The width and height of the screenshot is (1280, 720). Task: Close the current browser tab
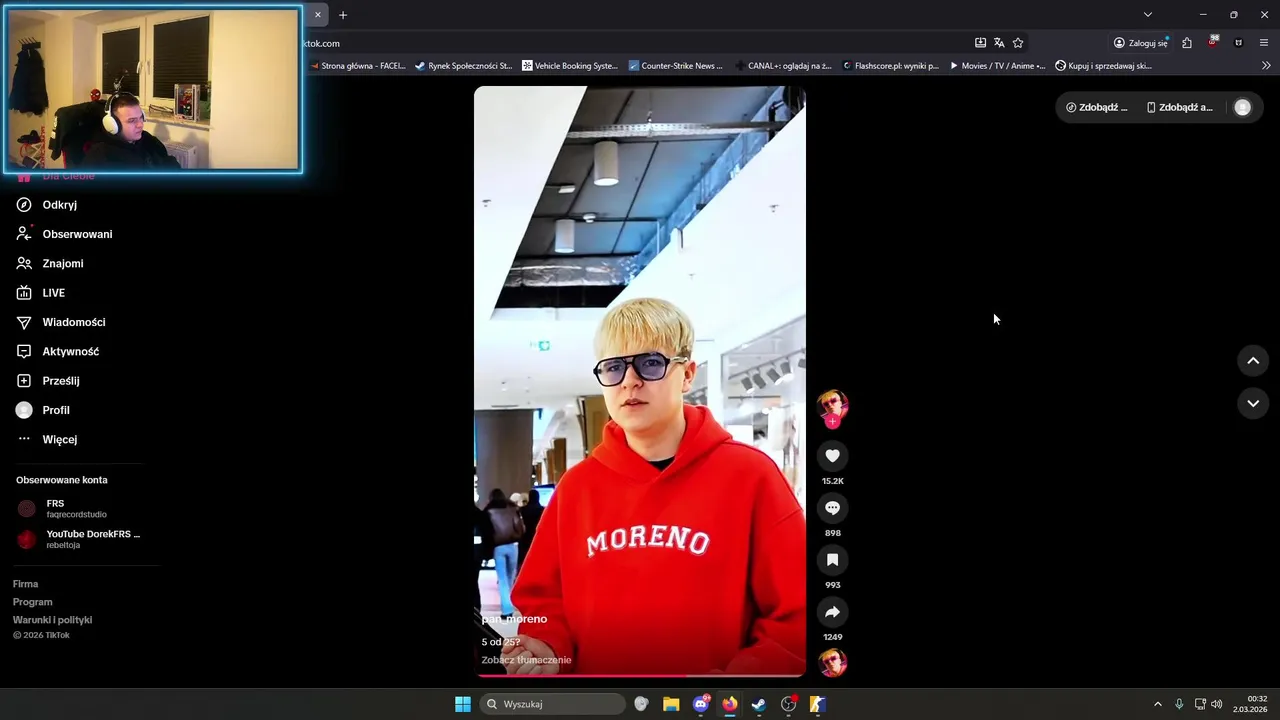(318, 15)
